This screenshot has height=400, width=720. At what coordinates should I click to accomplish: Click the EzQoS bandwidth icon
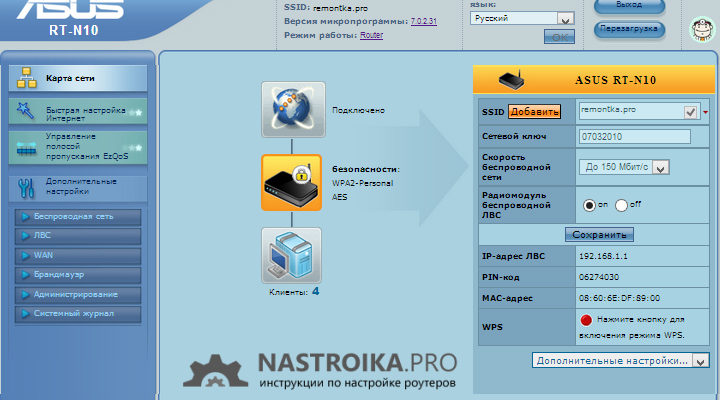(x=26, y=148)
